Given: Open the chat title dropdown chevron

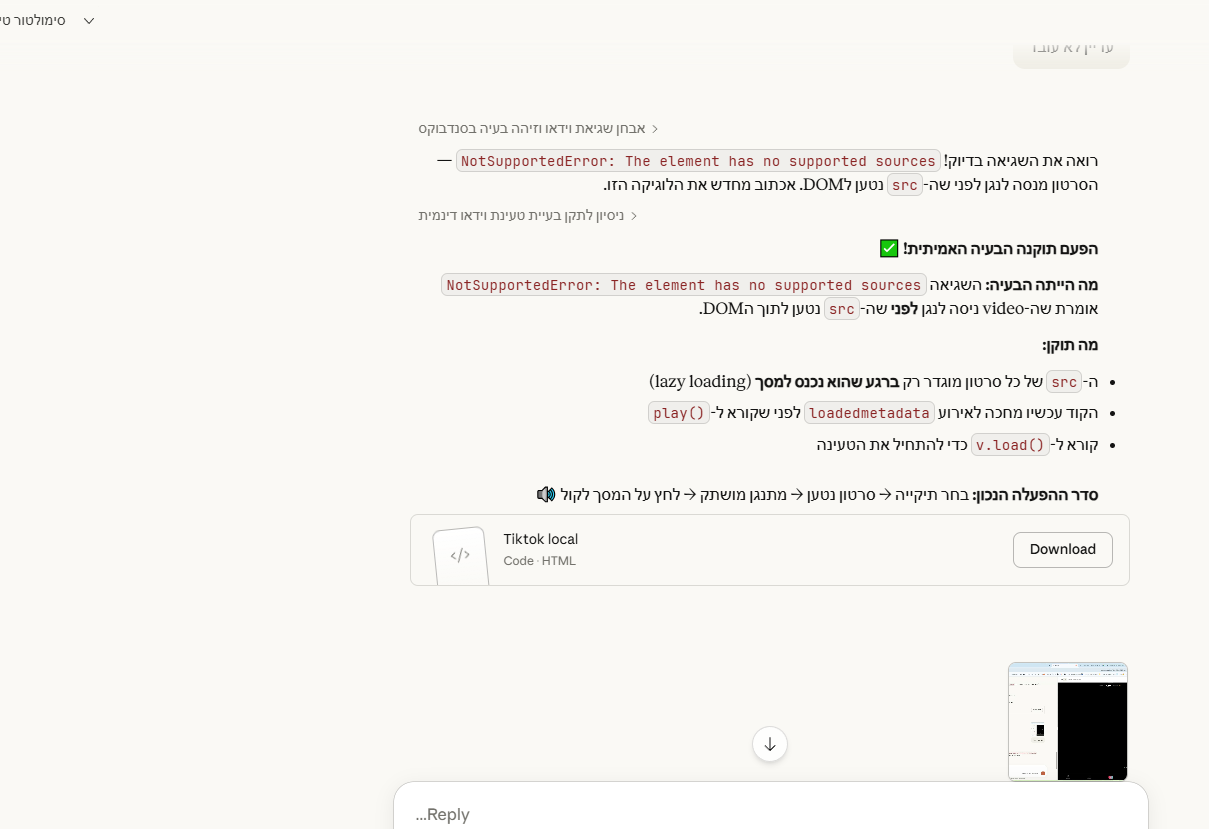Looking at the screenshot, I should click(89, 21).
